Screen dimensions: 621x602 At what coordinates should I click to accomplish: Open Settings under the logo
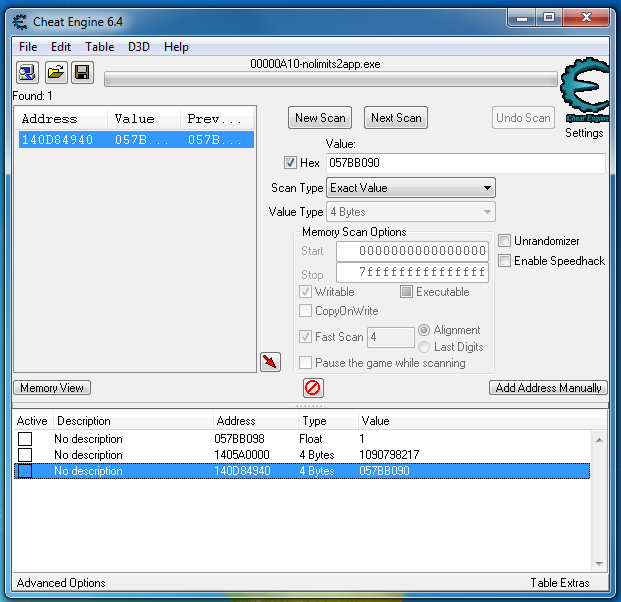point(584,133)
